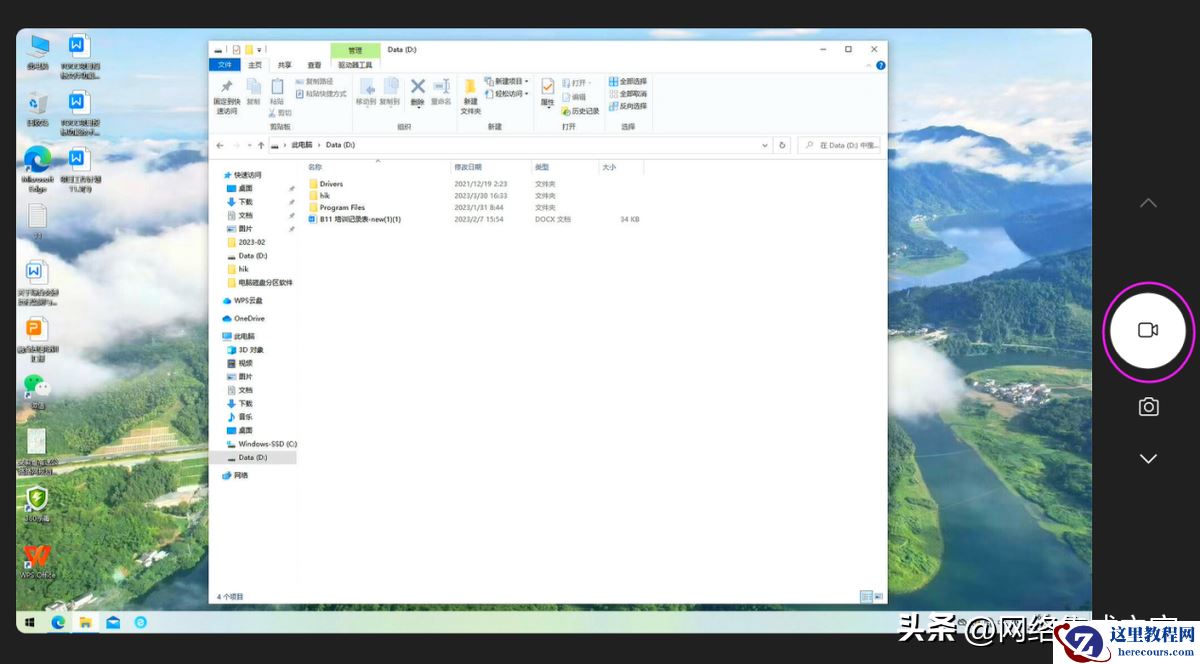Switch to View (查看) ribbon tab
Screen dimensions: 1200x664
[314, 65]
